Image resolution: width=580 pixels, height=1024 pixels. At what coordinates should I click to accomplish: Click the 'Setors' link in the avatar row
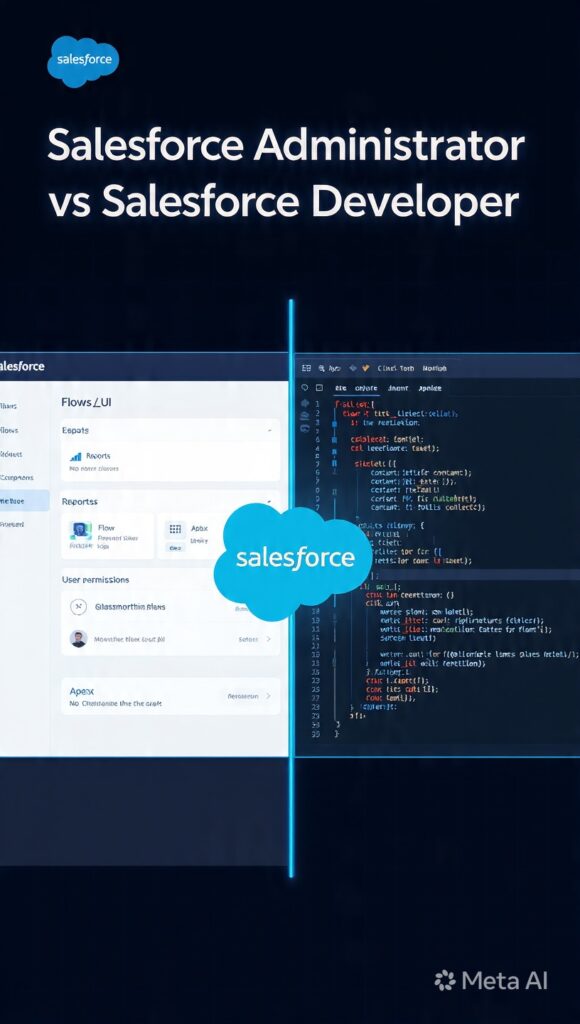click(x=248, y=639)
